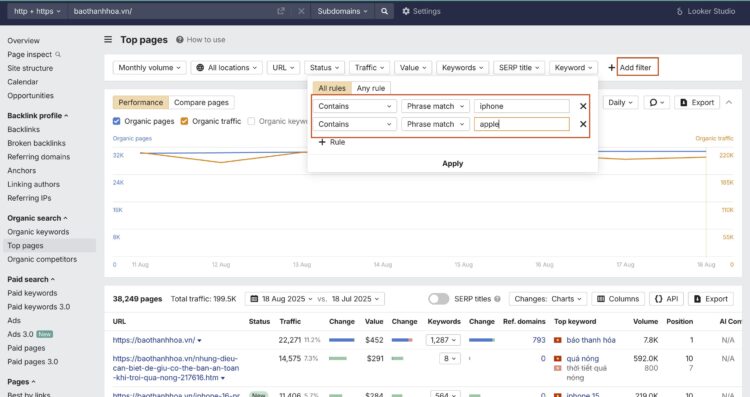Screen dimensions: 750x397
Task: Switch on the SERP titles toggle
Action: tap(438, 299)
